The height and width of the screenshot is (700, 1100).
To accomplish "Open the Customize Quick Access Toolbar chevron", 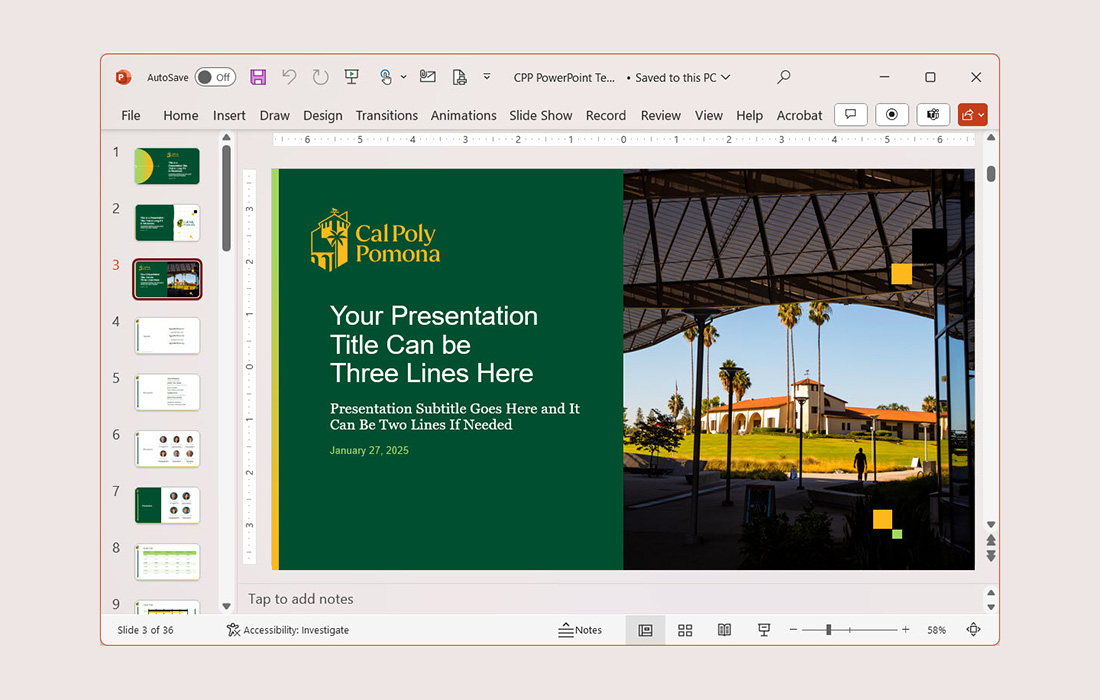I will 487,76.
